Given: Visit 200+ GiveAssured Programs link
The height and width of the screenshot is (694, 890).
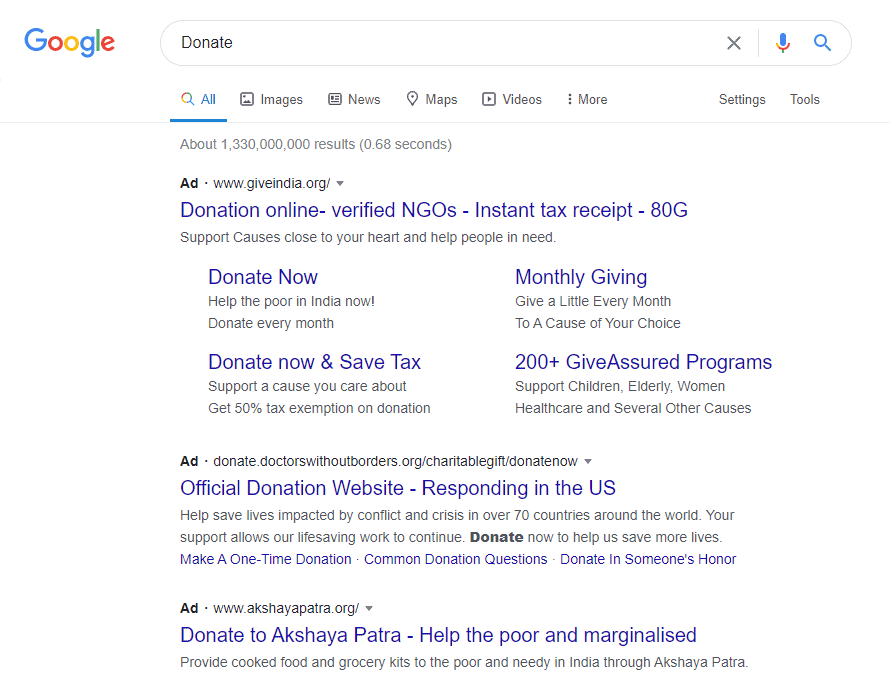Looking at the screenshot, I should click(643, 362).
